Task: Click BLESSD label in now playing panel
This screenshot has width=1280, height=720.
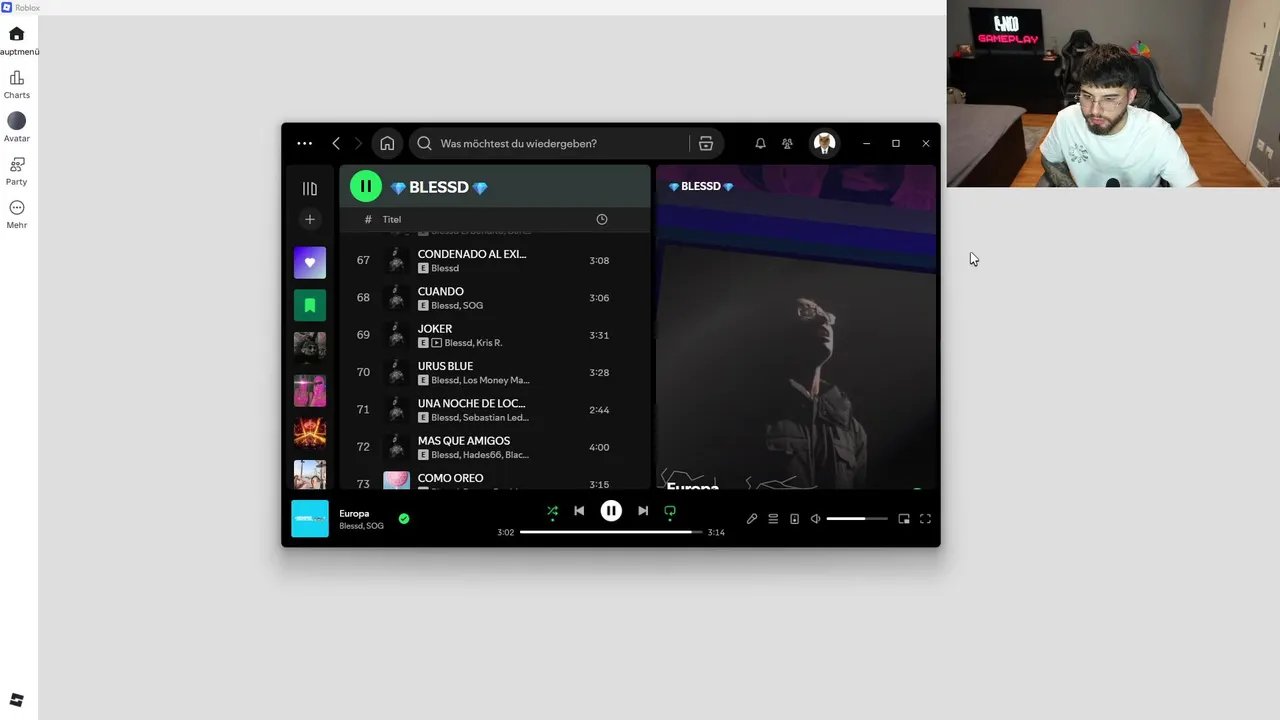Action: click(x=701, y=186)
